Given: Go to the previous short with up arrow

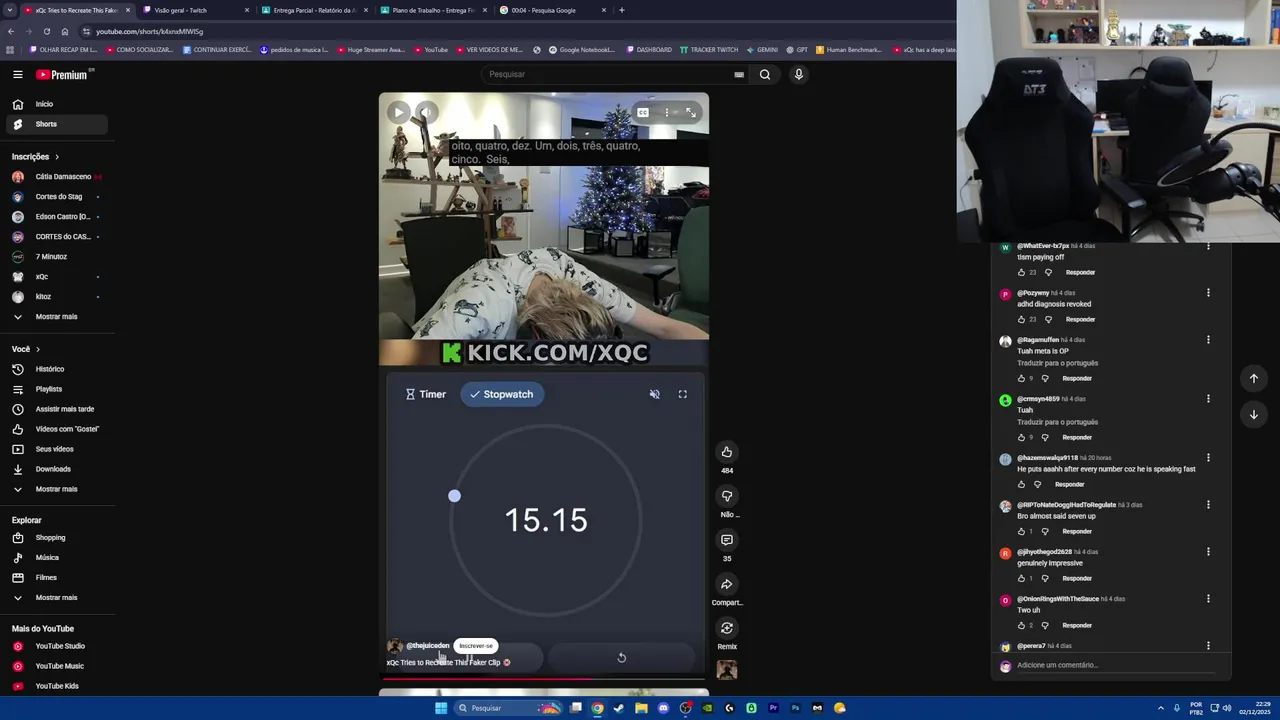Looking at the screenshot, I should coord(1253,378).
